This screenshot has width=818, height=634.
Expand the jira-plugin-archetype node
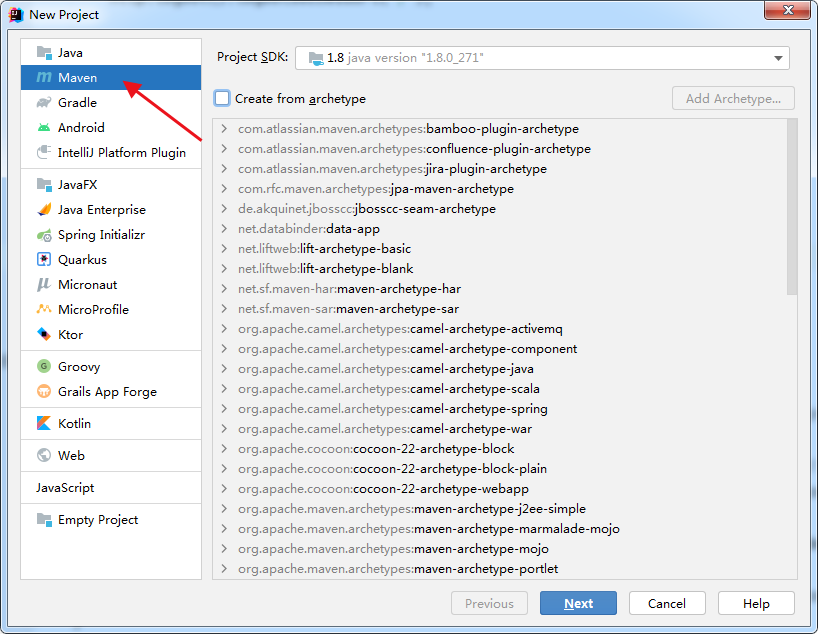pos(224,169)
